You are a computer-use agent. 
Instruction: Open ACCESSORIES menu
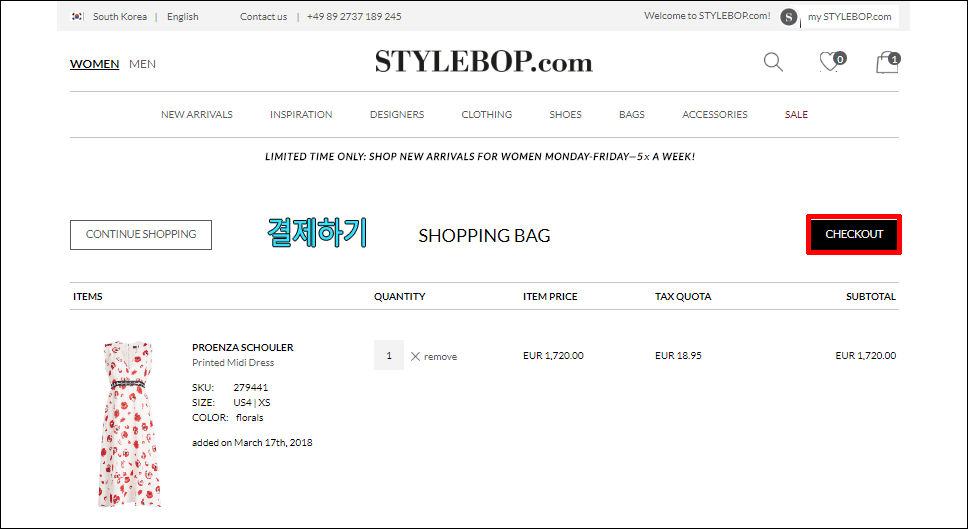click(x=715, y=114)
